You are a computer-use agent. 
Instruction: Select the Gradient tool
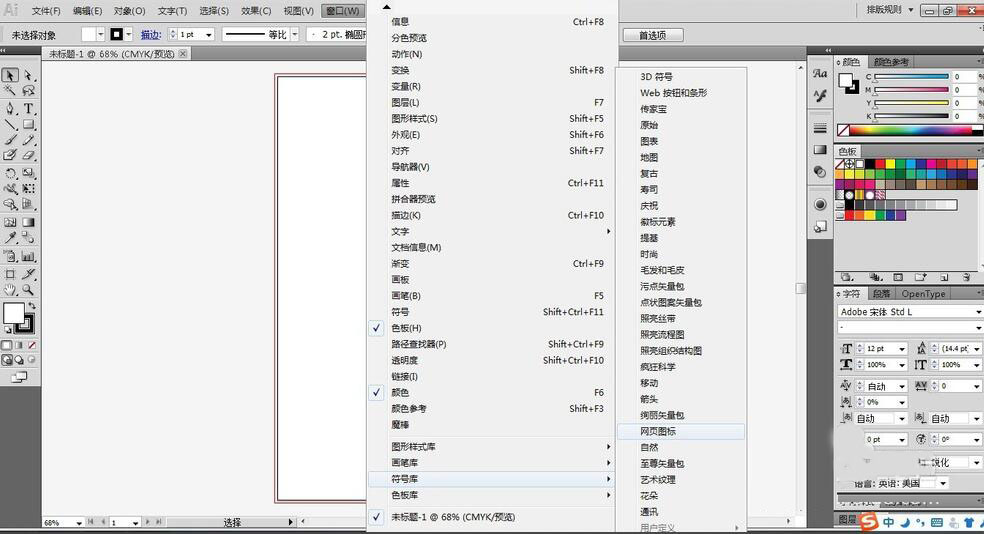[x=28, y=222]
